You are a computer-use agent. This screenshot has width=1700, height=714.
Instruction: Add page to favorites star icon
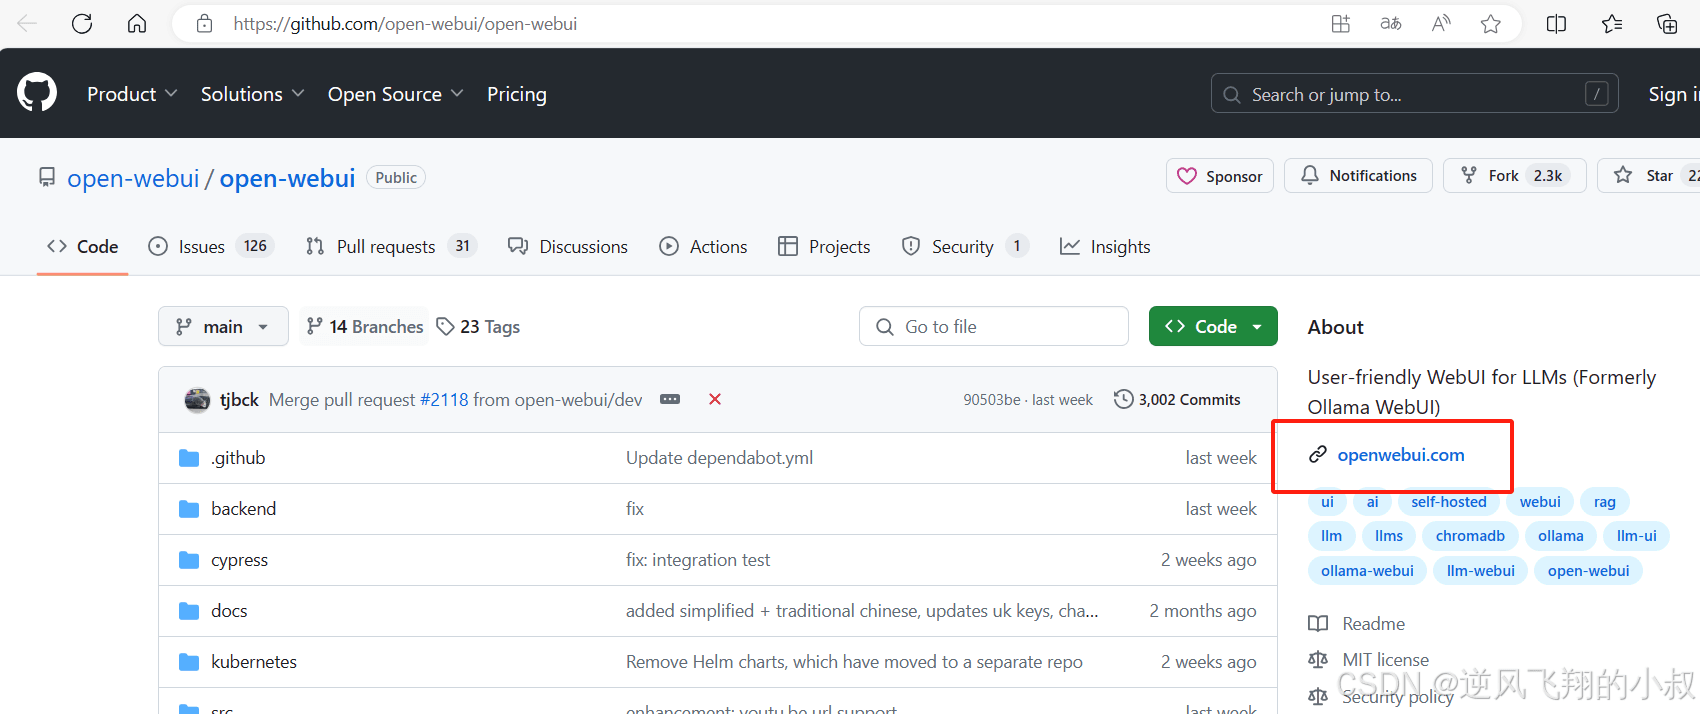click(1491, 24)
